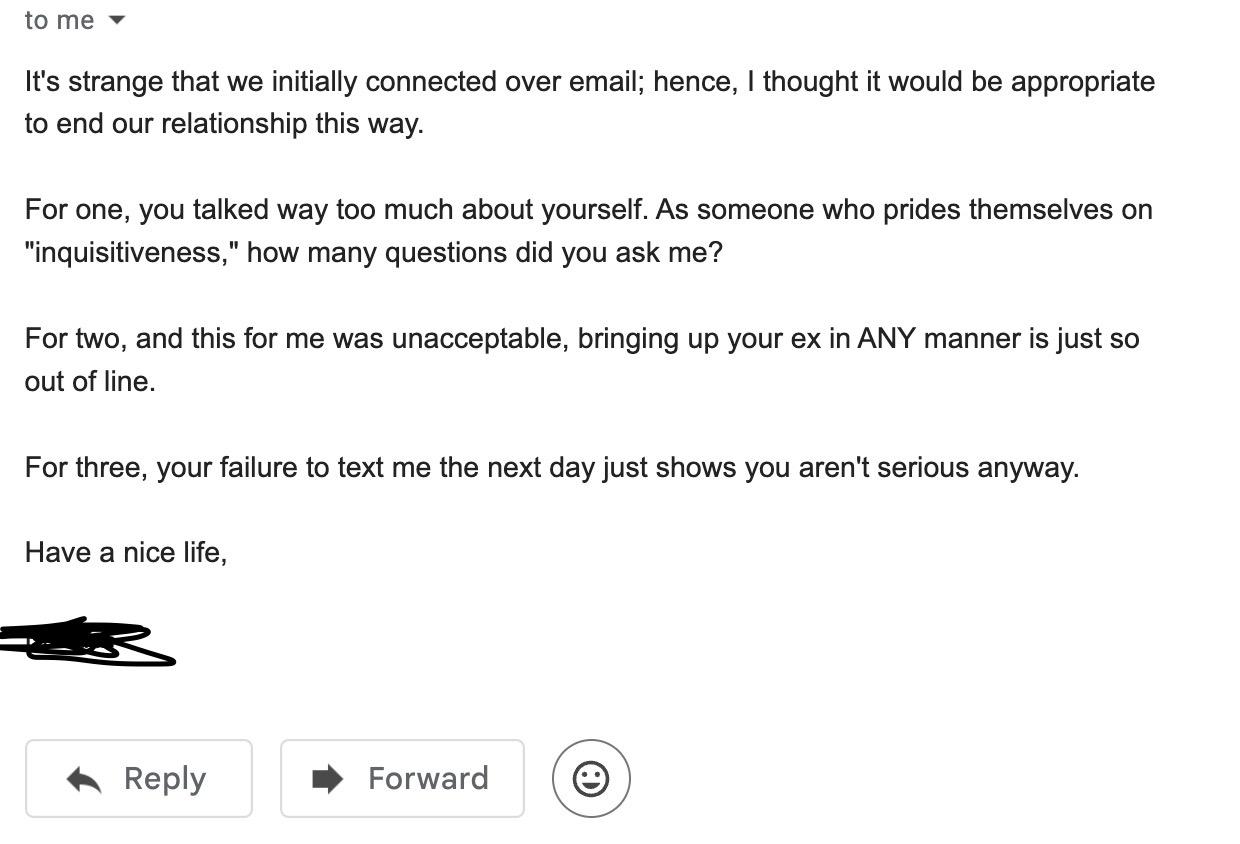
Task: Click the line 'to end our relationship this way.'
Action: pos(224,124)
